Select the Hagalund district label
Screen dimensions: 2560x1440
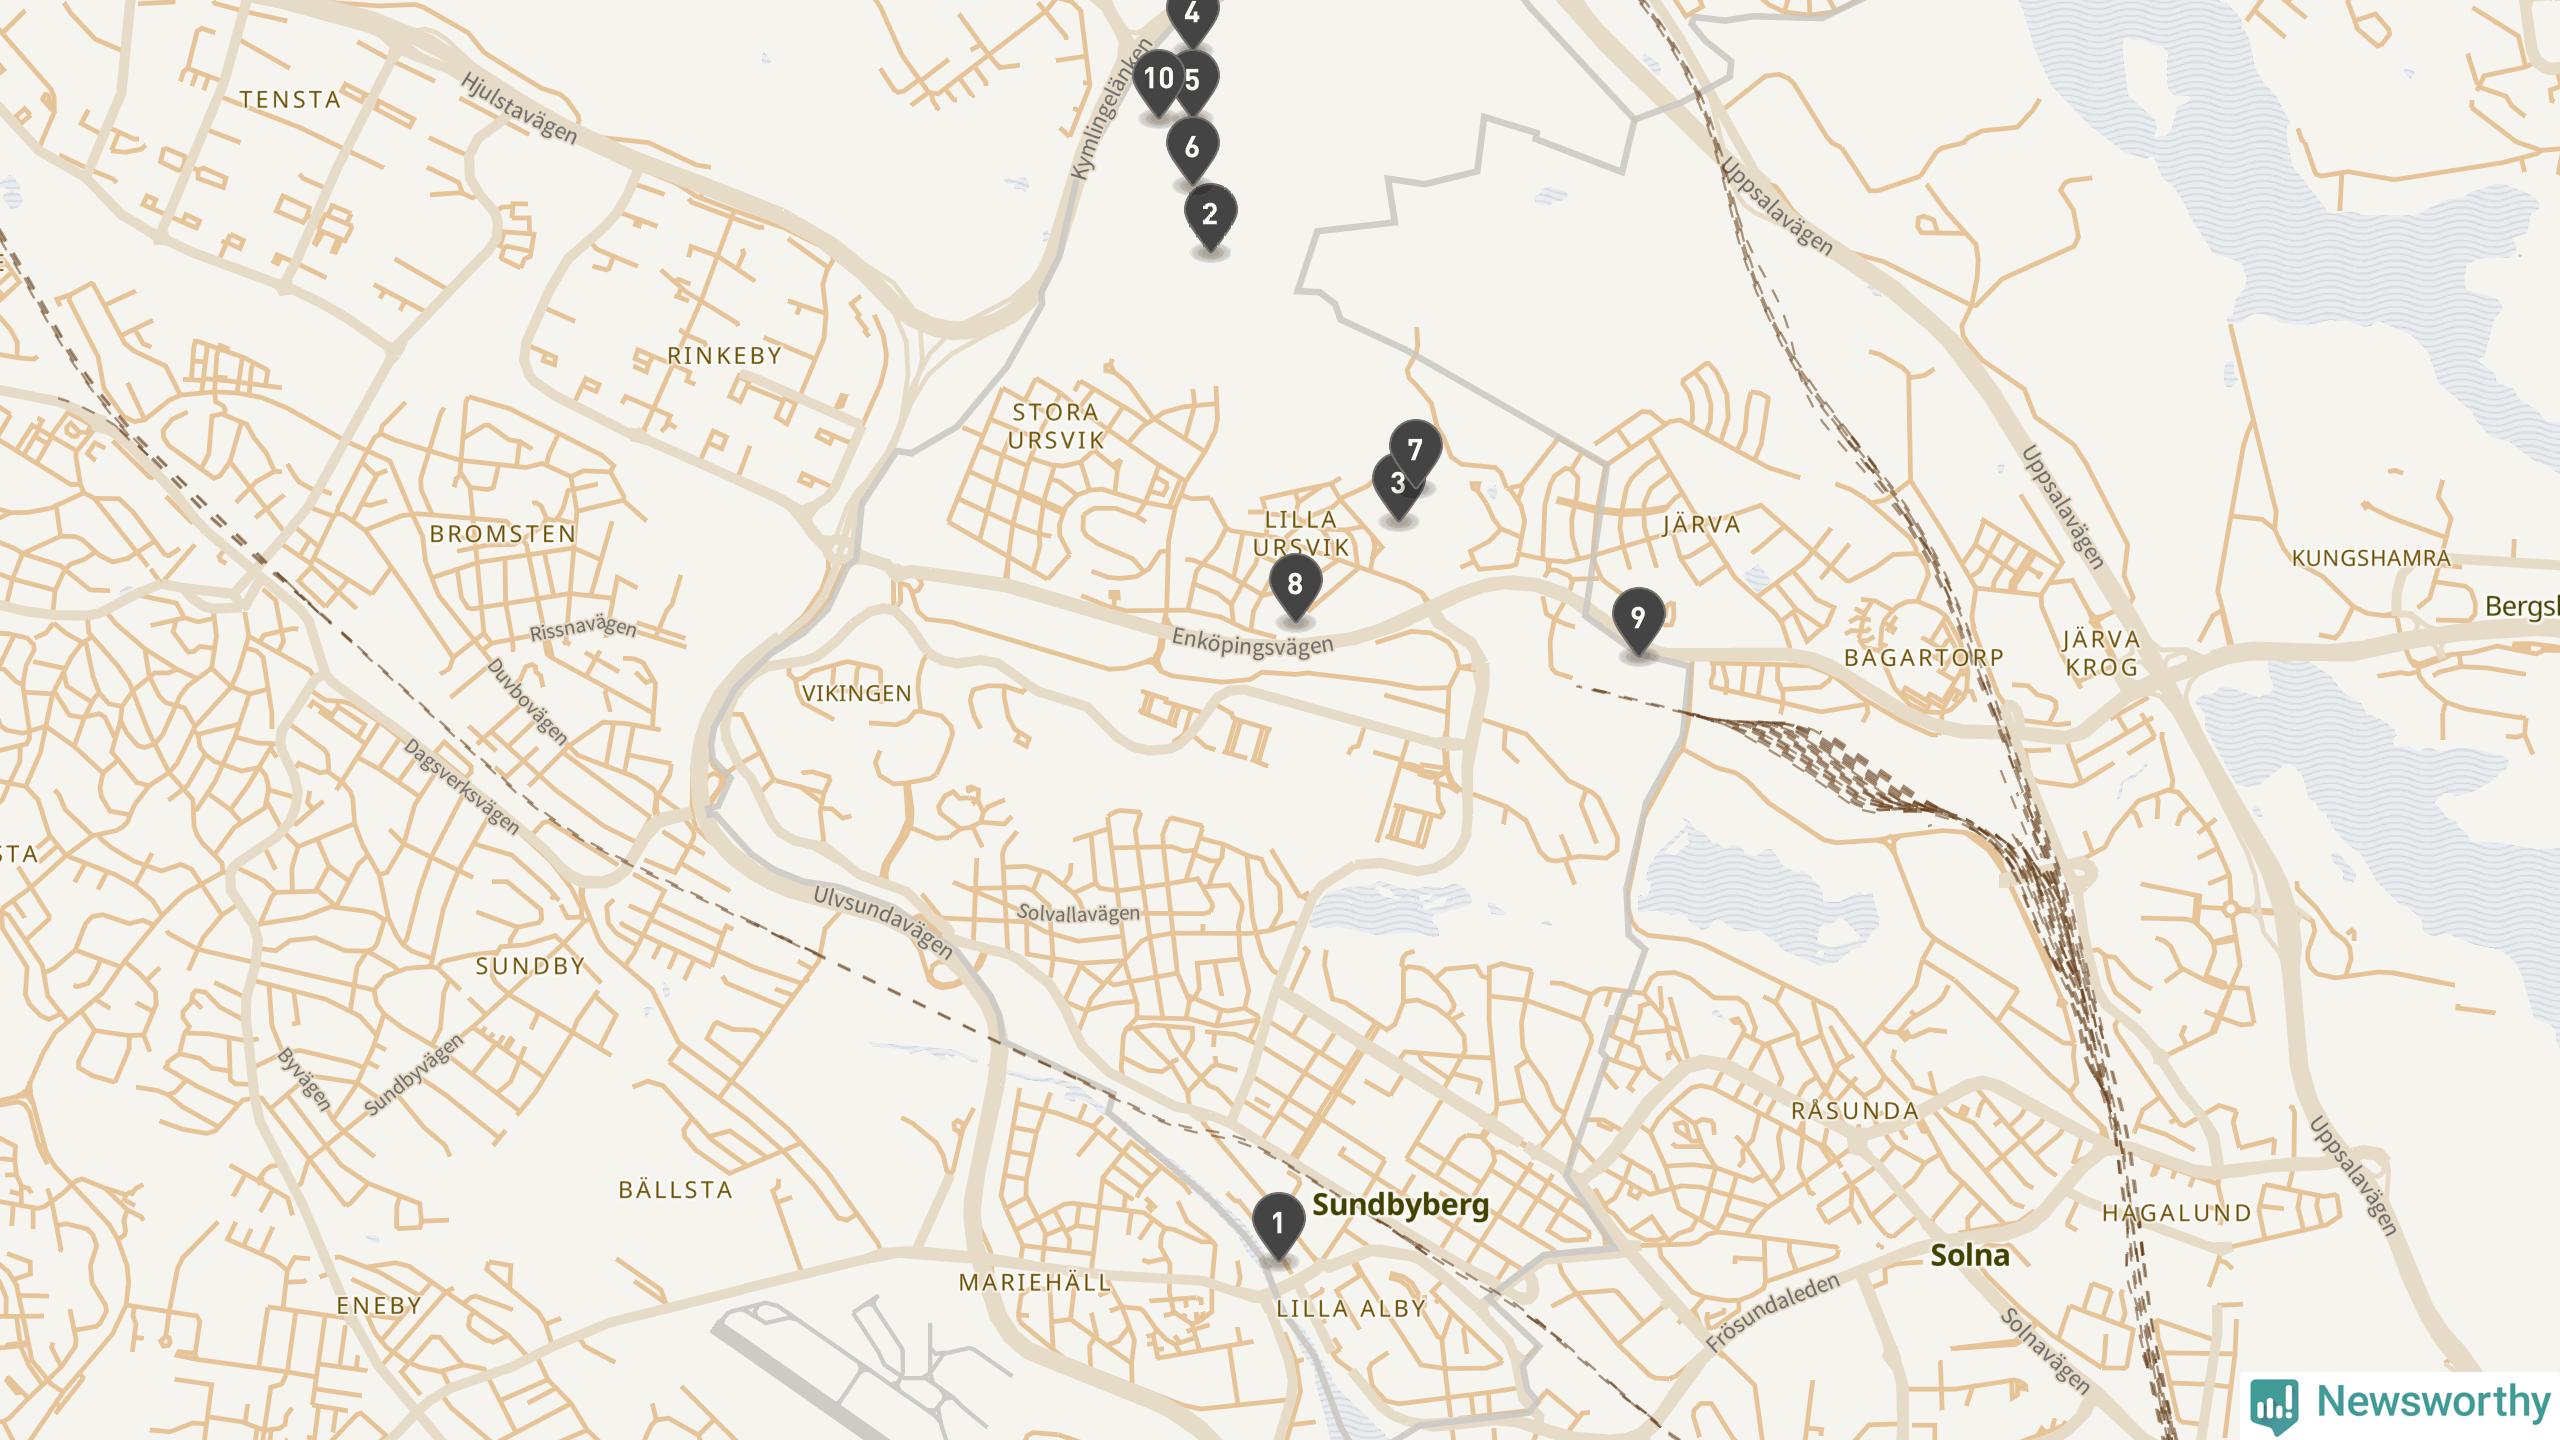coord(2177,1214)
